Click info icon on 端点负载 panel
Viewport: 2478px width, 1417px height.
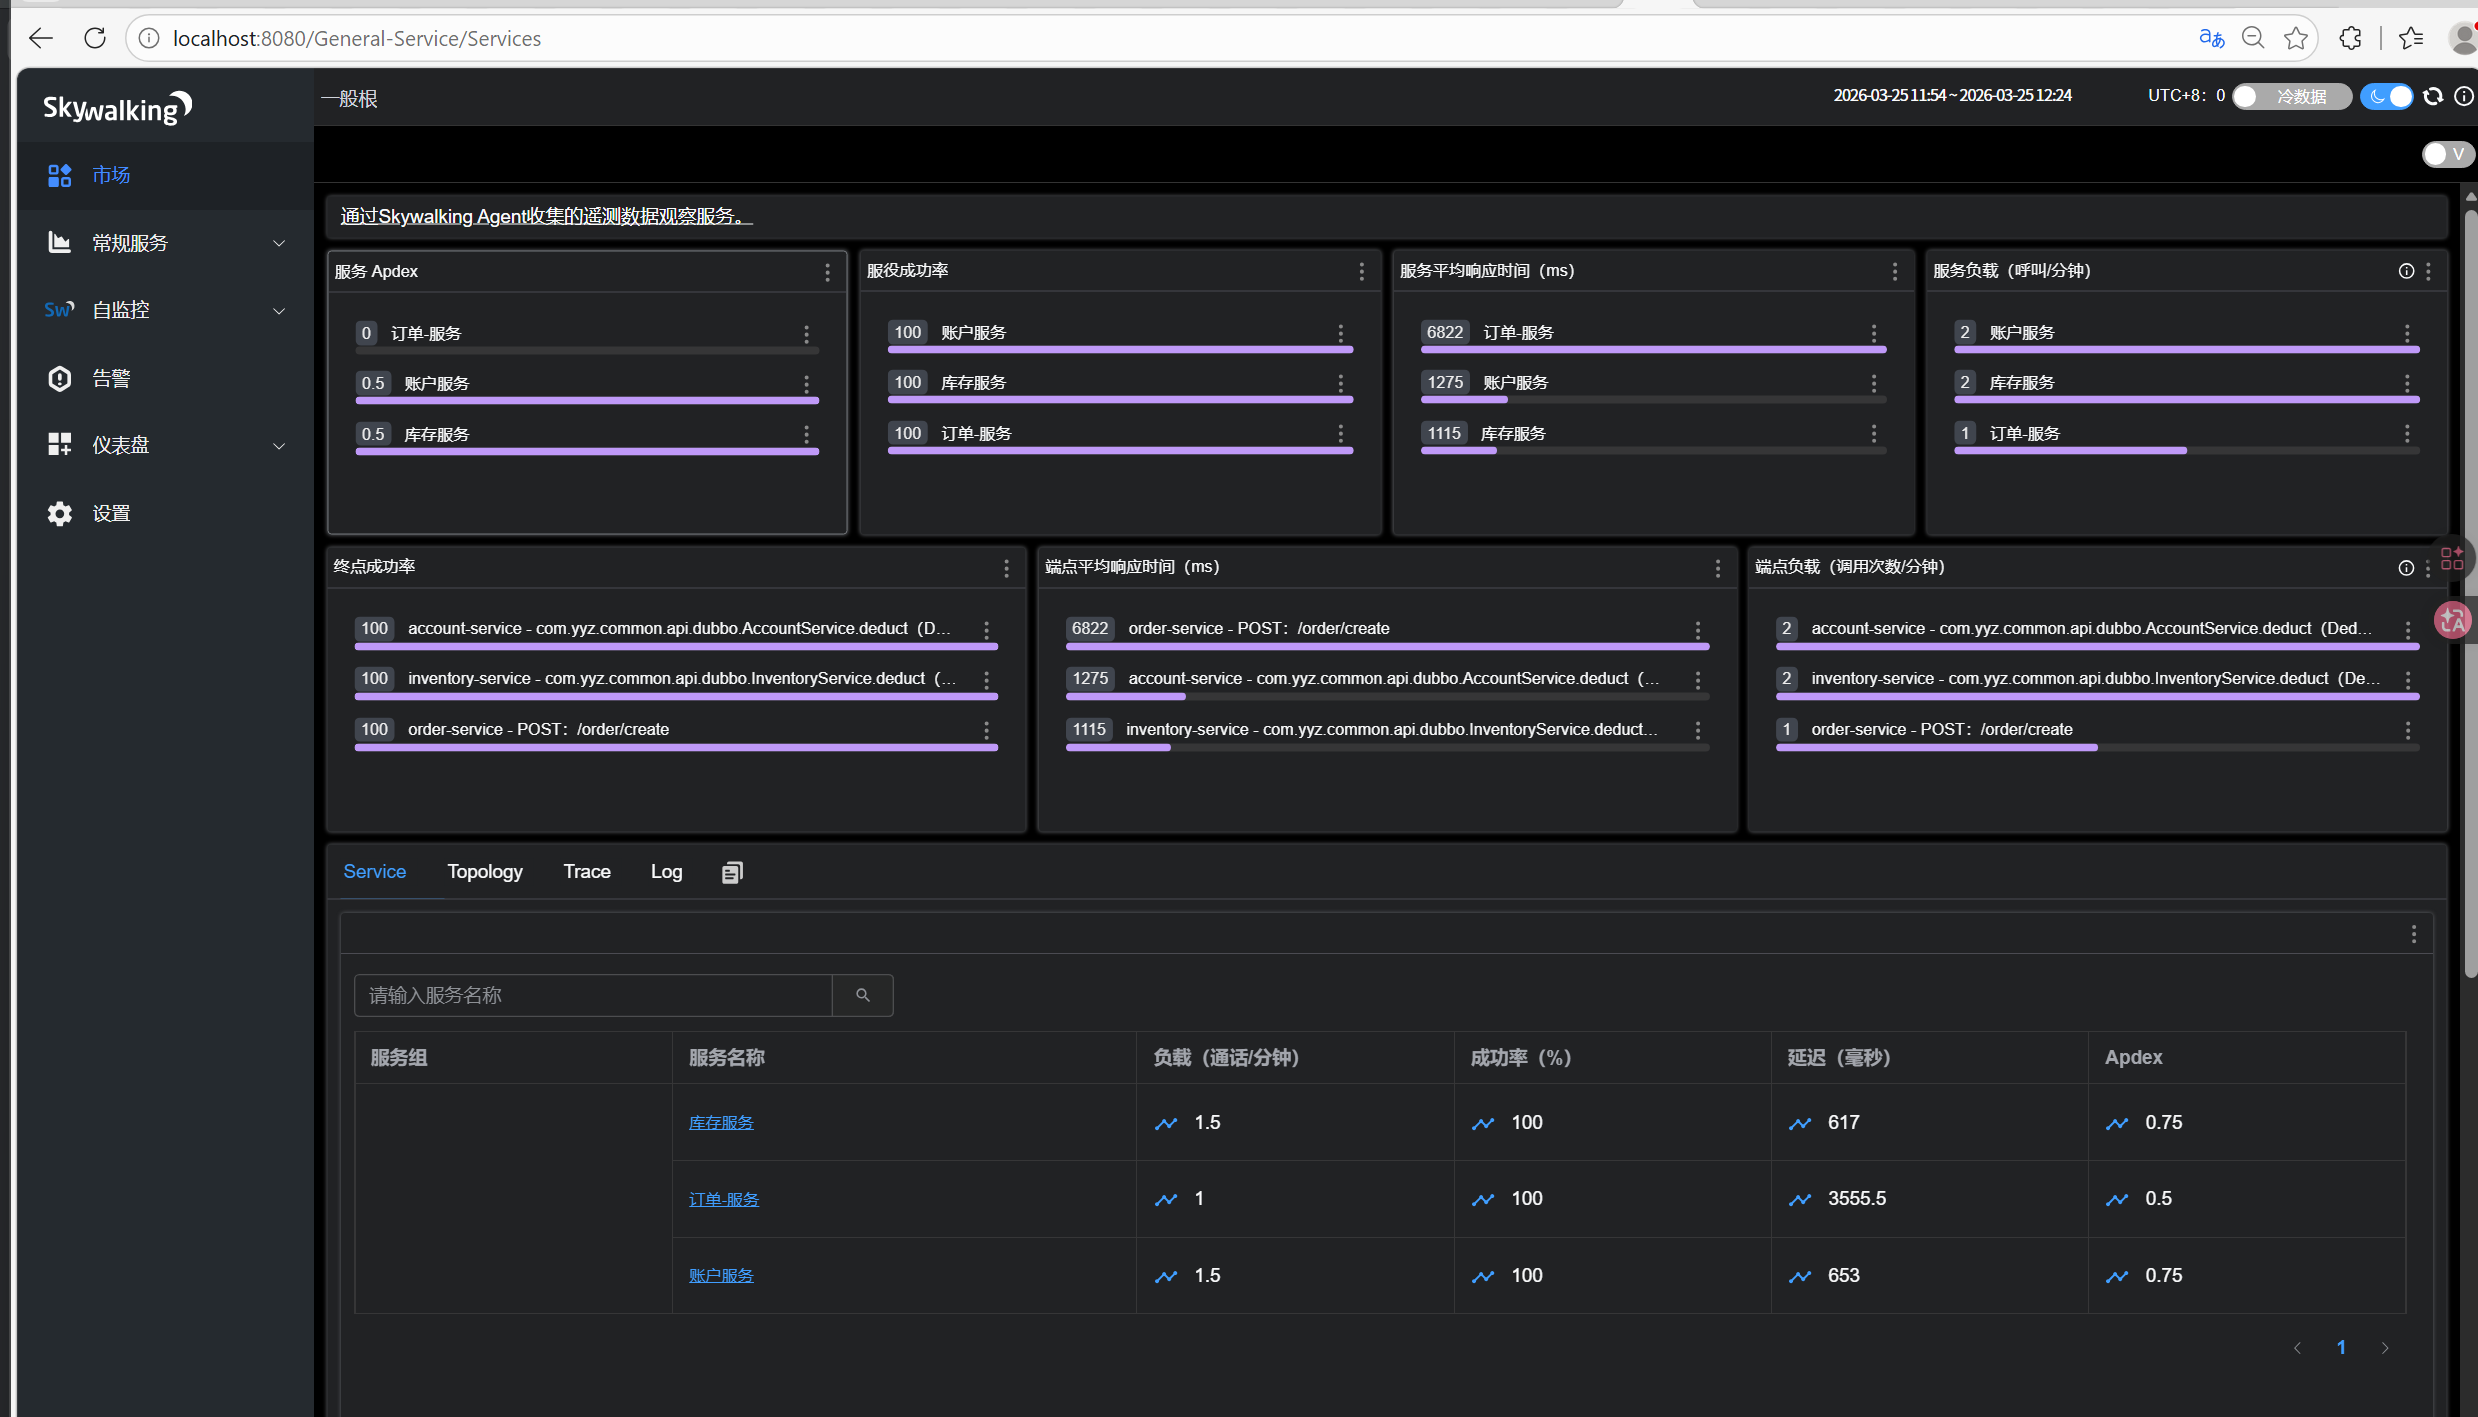[2405, 568]
